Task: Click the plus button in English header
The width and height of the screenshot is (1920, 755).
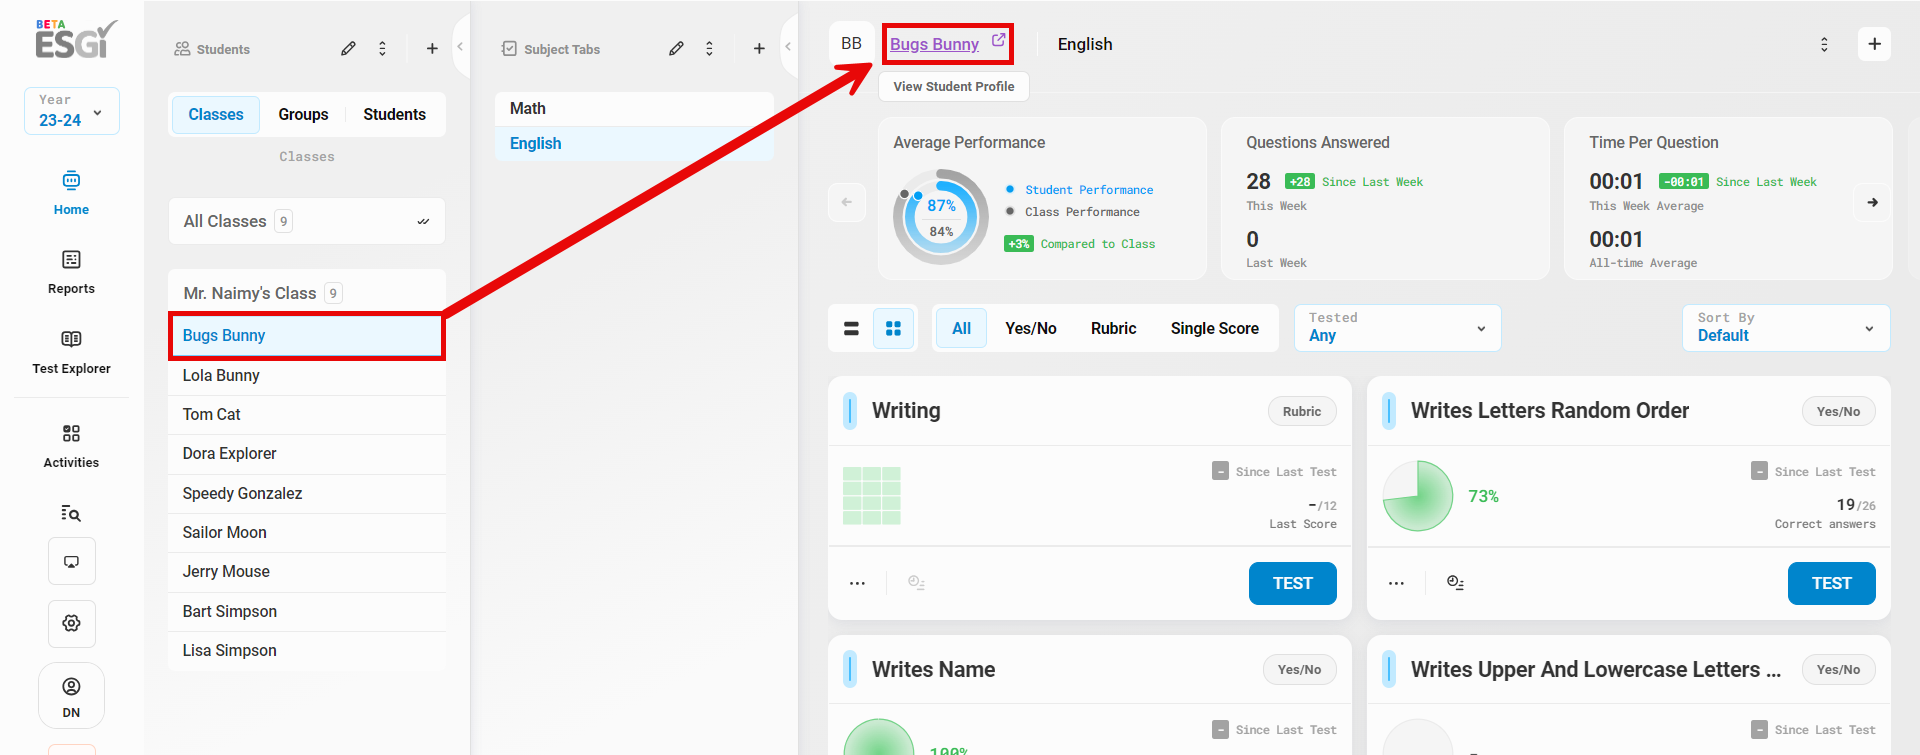Action: (1874, 44)
